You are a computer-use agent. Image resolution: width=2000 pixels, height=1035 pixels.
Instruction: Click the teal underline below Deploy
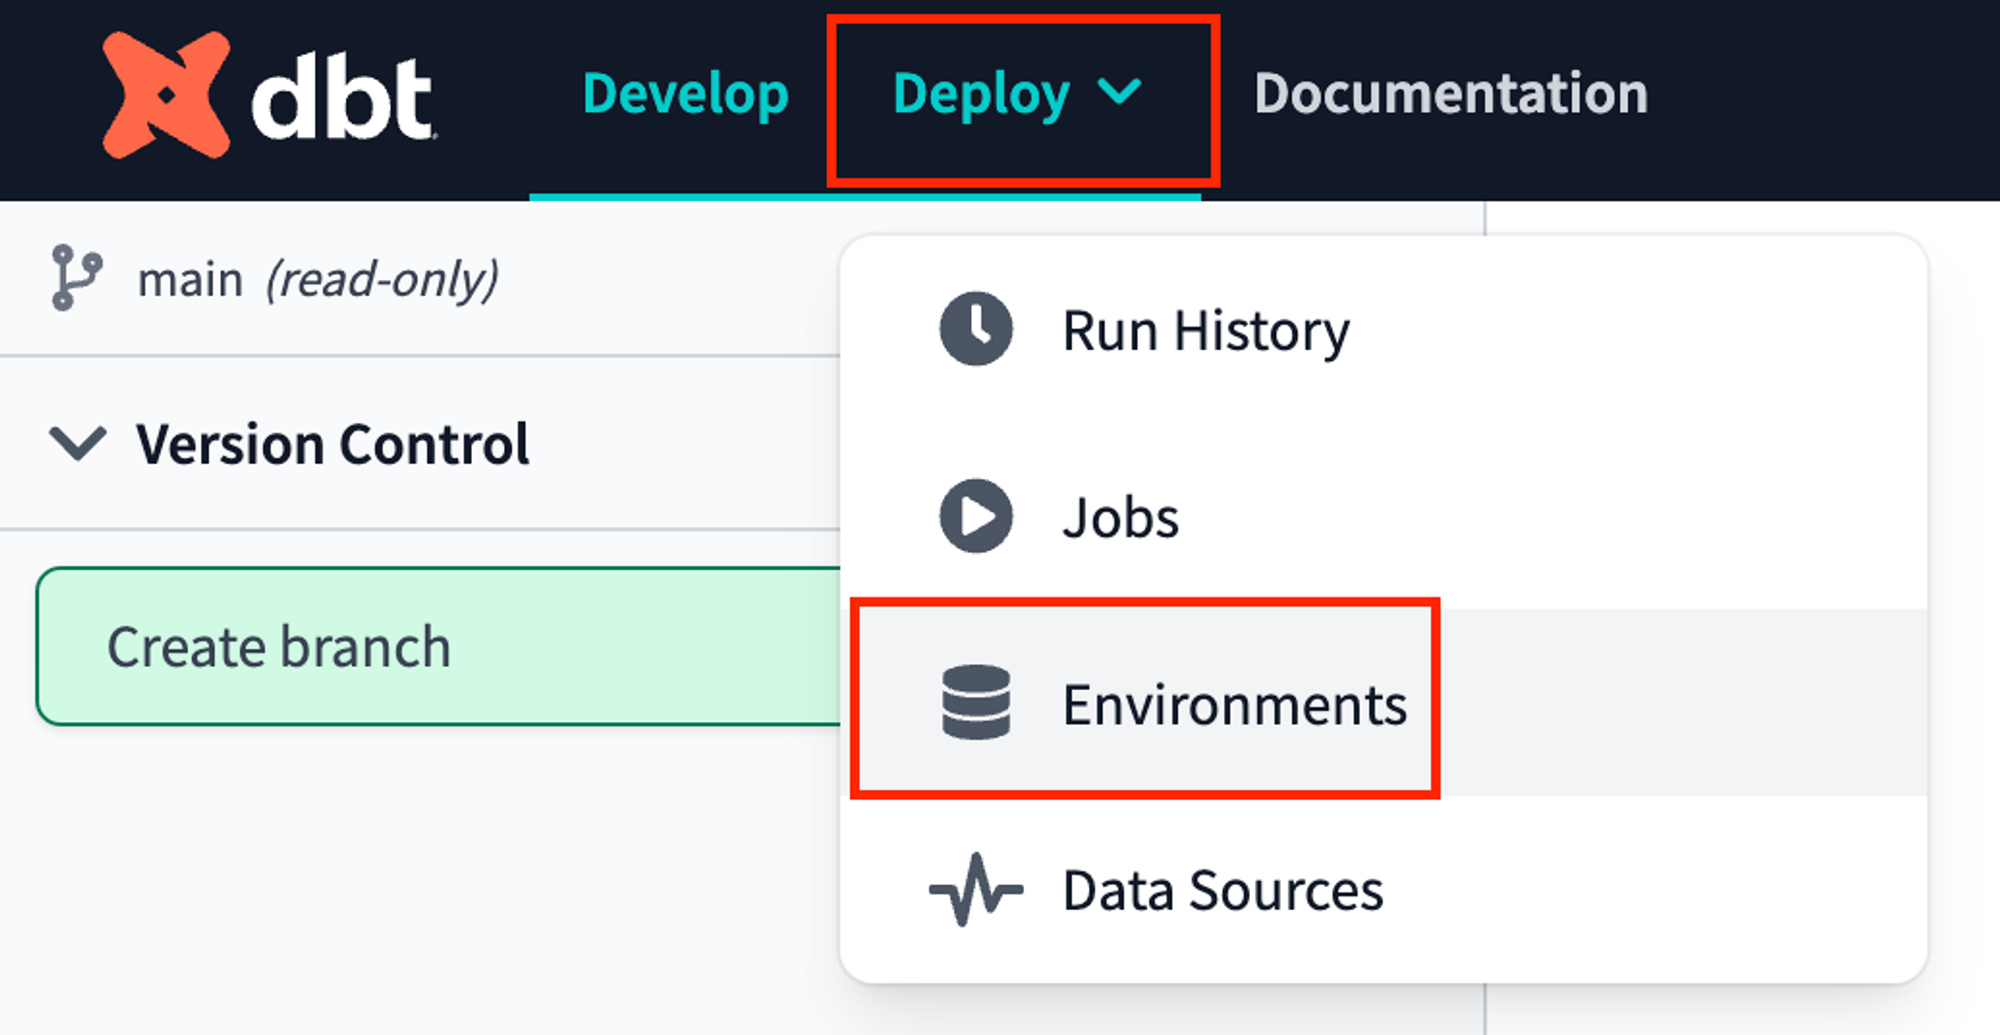click(865, 198)
